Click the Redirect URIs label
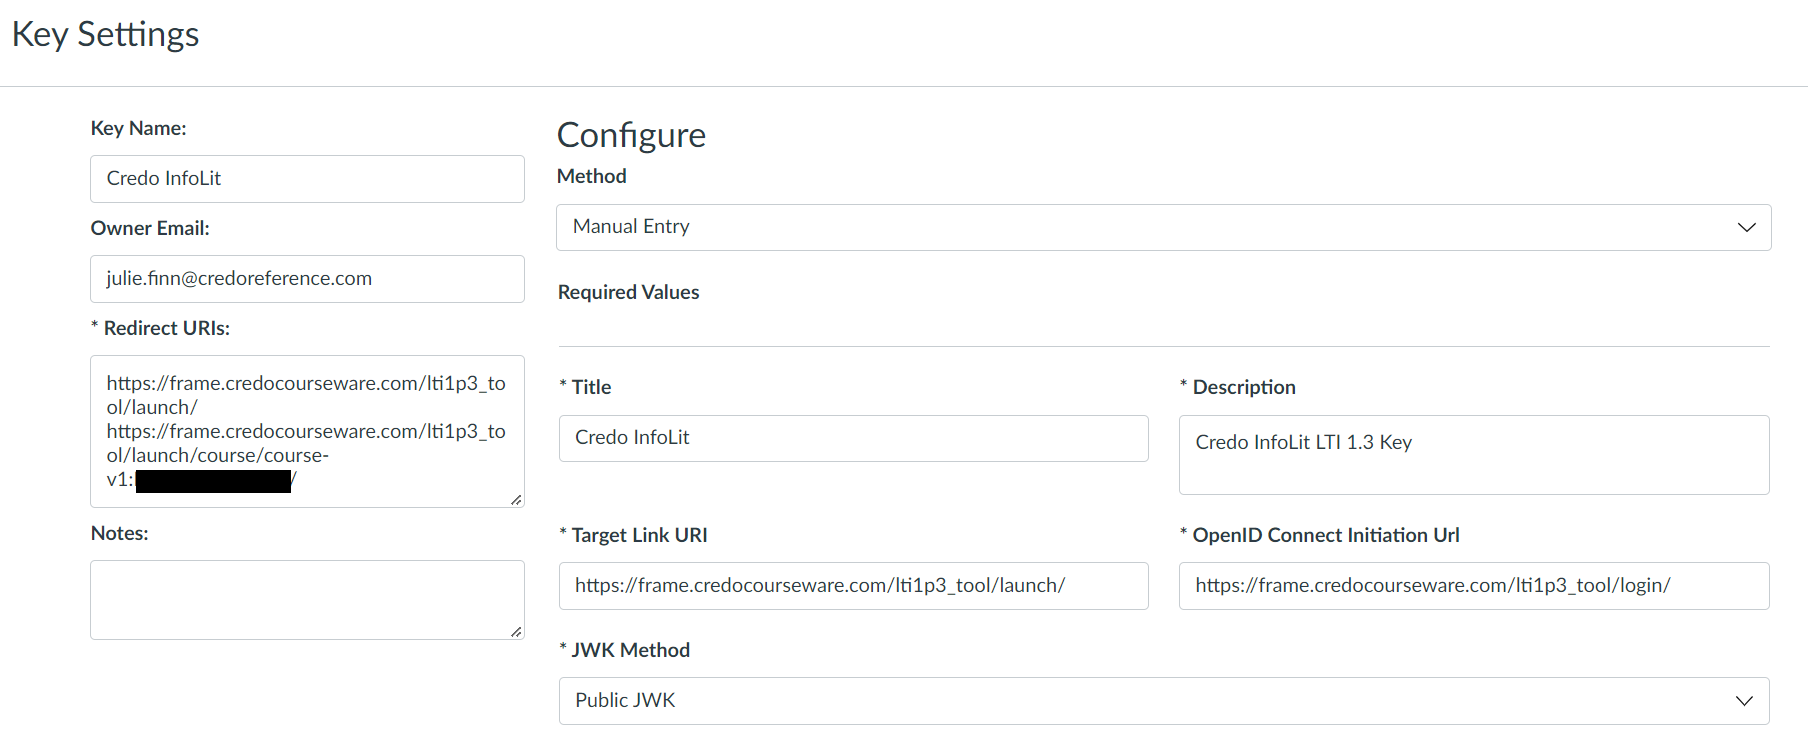This screenshot has height=735, width=1808. tap(160, 328)
